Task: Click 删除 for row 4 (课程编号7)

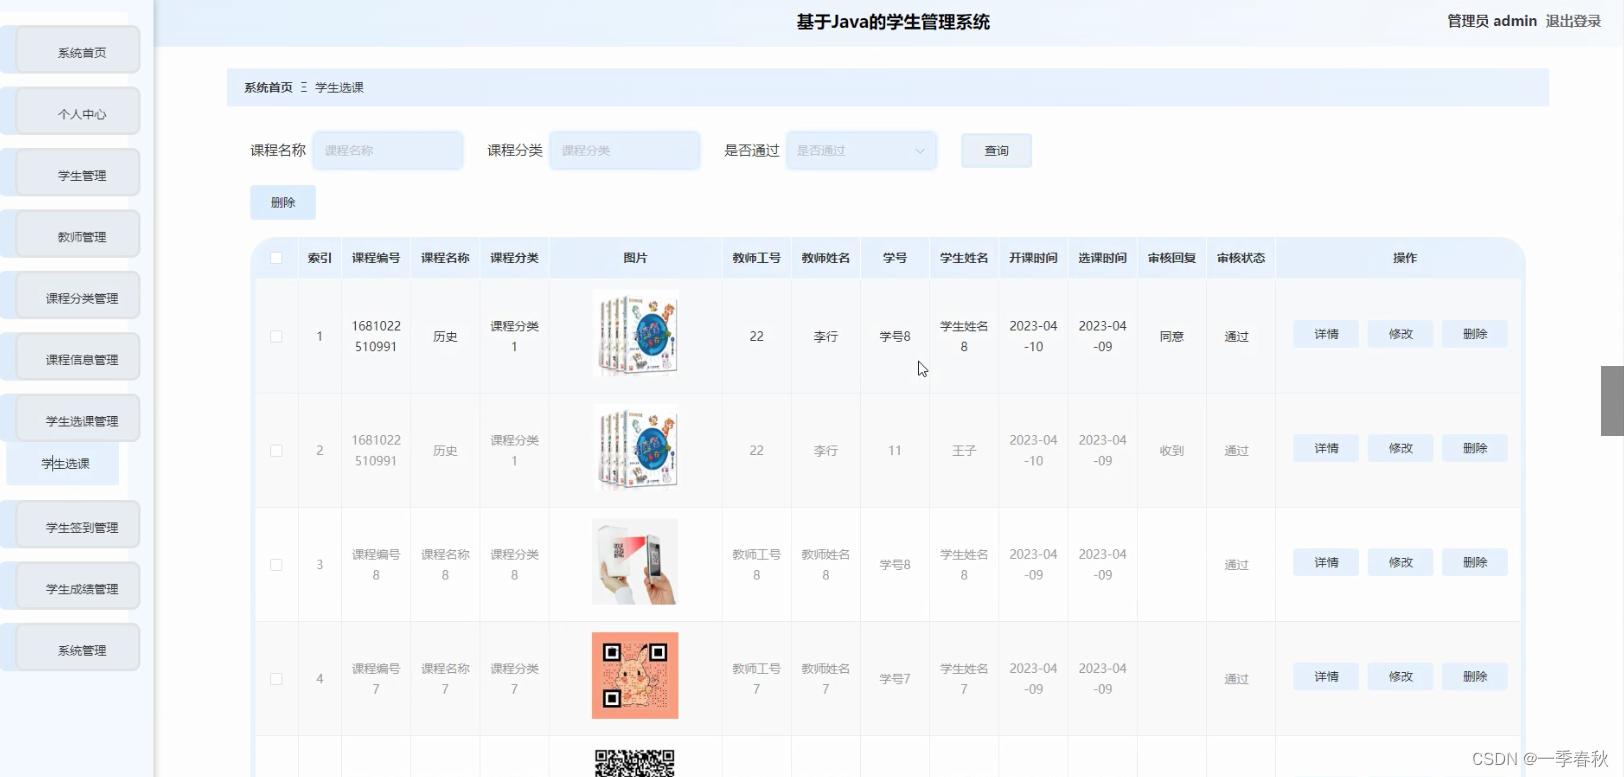Action: pos(1474,676)
